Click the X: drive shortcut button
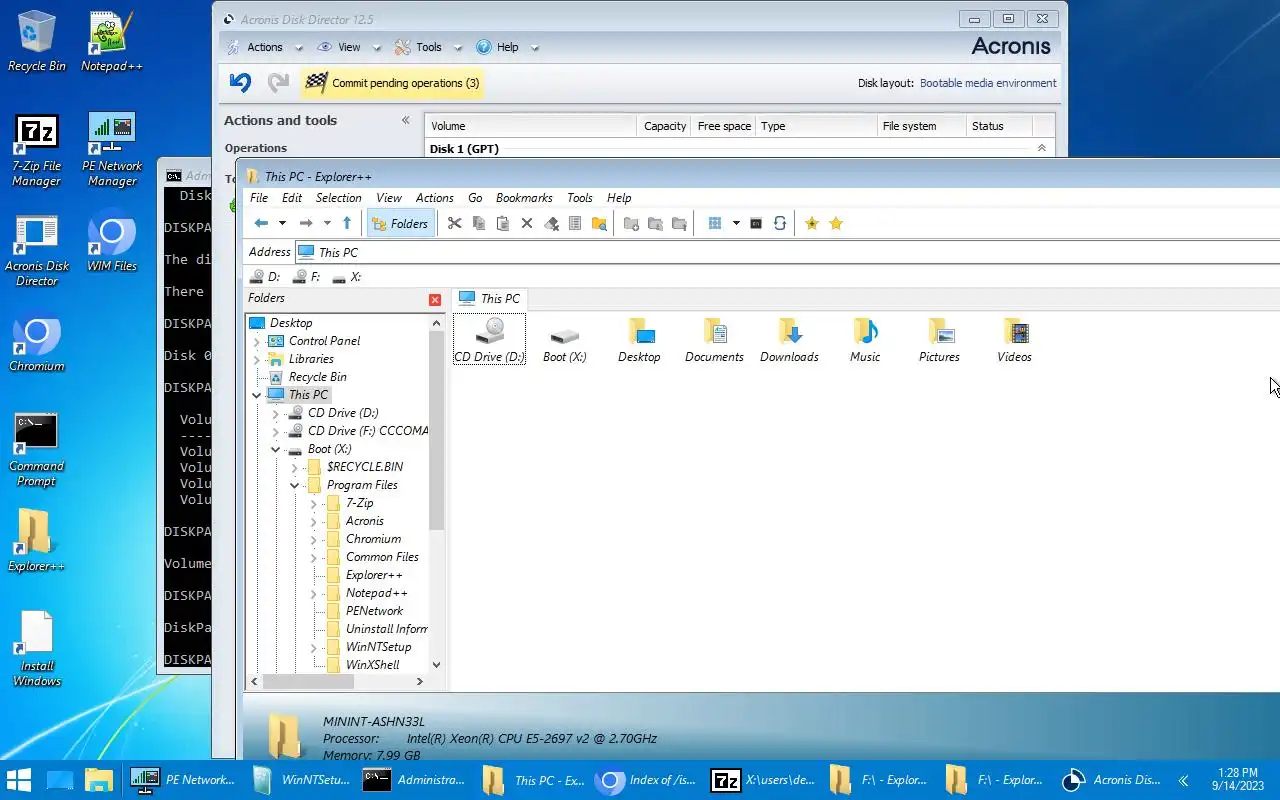This screenshot has height=800, width=1280. tap(347, 277)
